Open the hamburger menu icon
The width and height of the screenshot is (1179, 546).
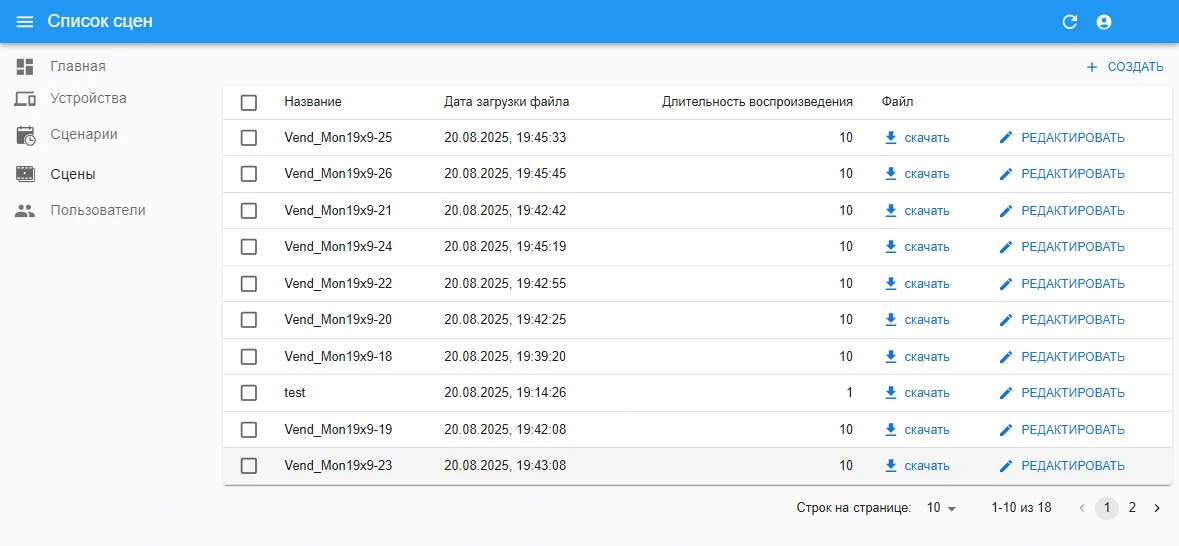tap(25, 22)
